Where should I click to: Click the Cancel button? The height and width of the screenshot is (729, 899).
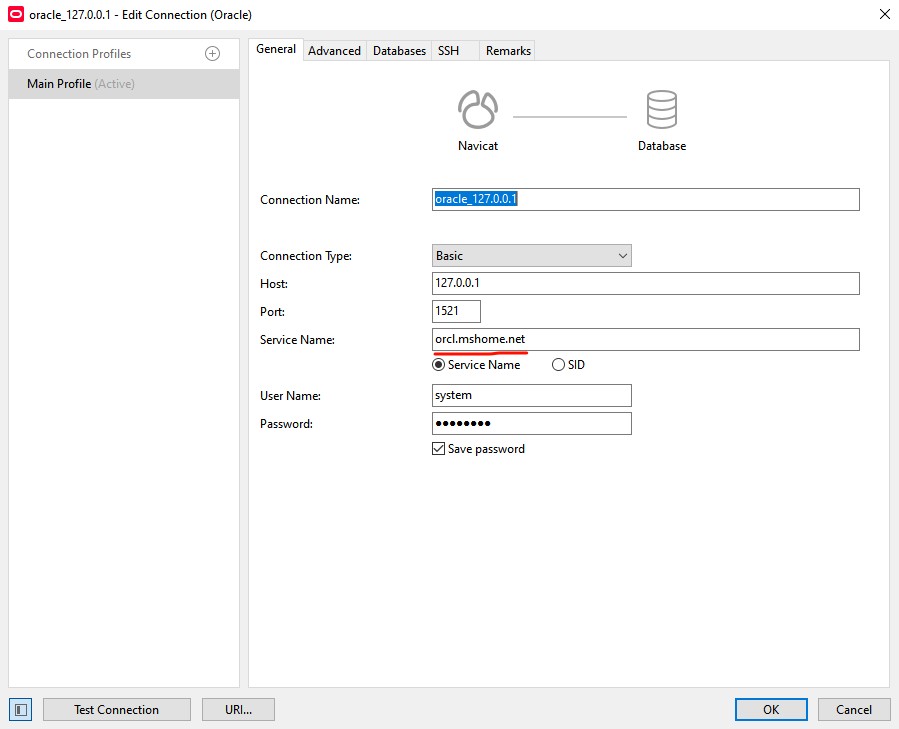(854, 709)
